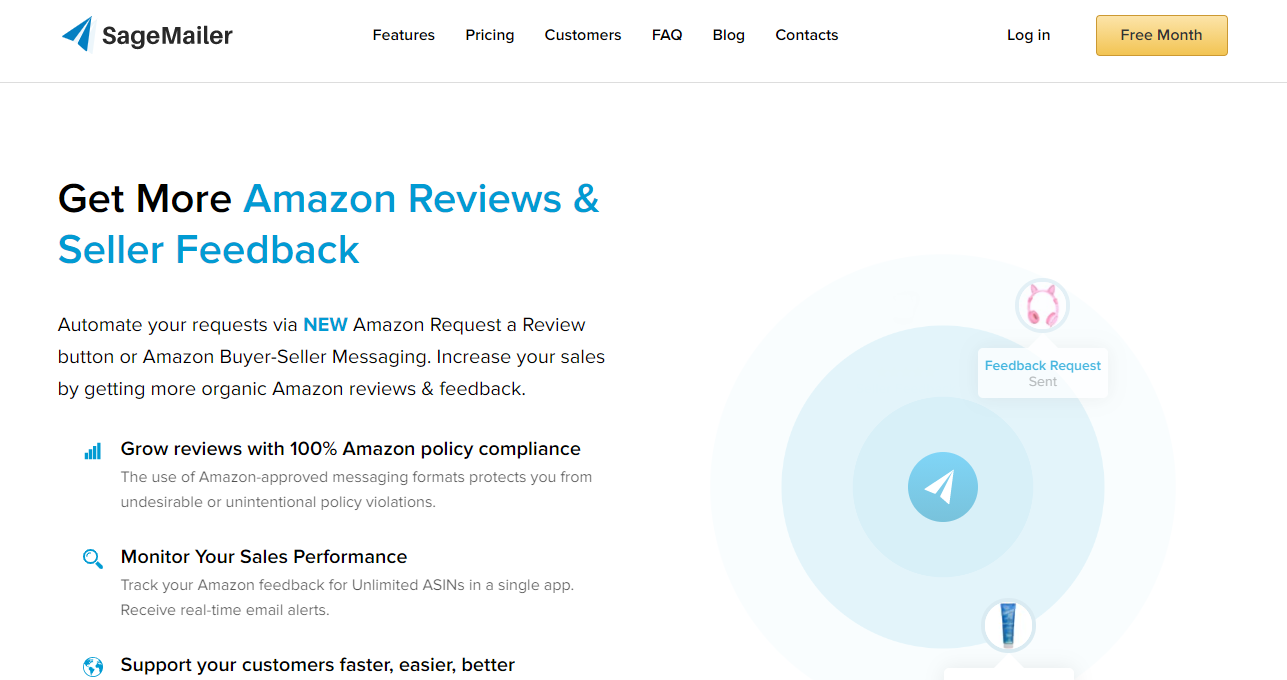Click the yellow Free Month button
1287x680 pixels.
coord(1161,35)
